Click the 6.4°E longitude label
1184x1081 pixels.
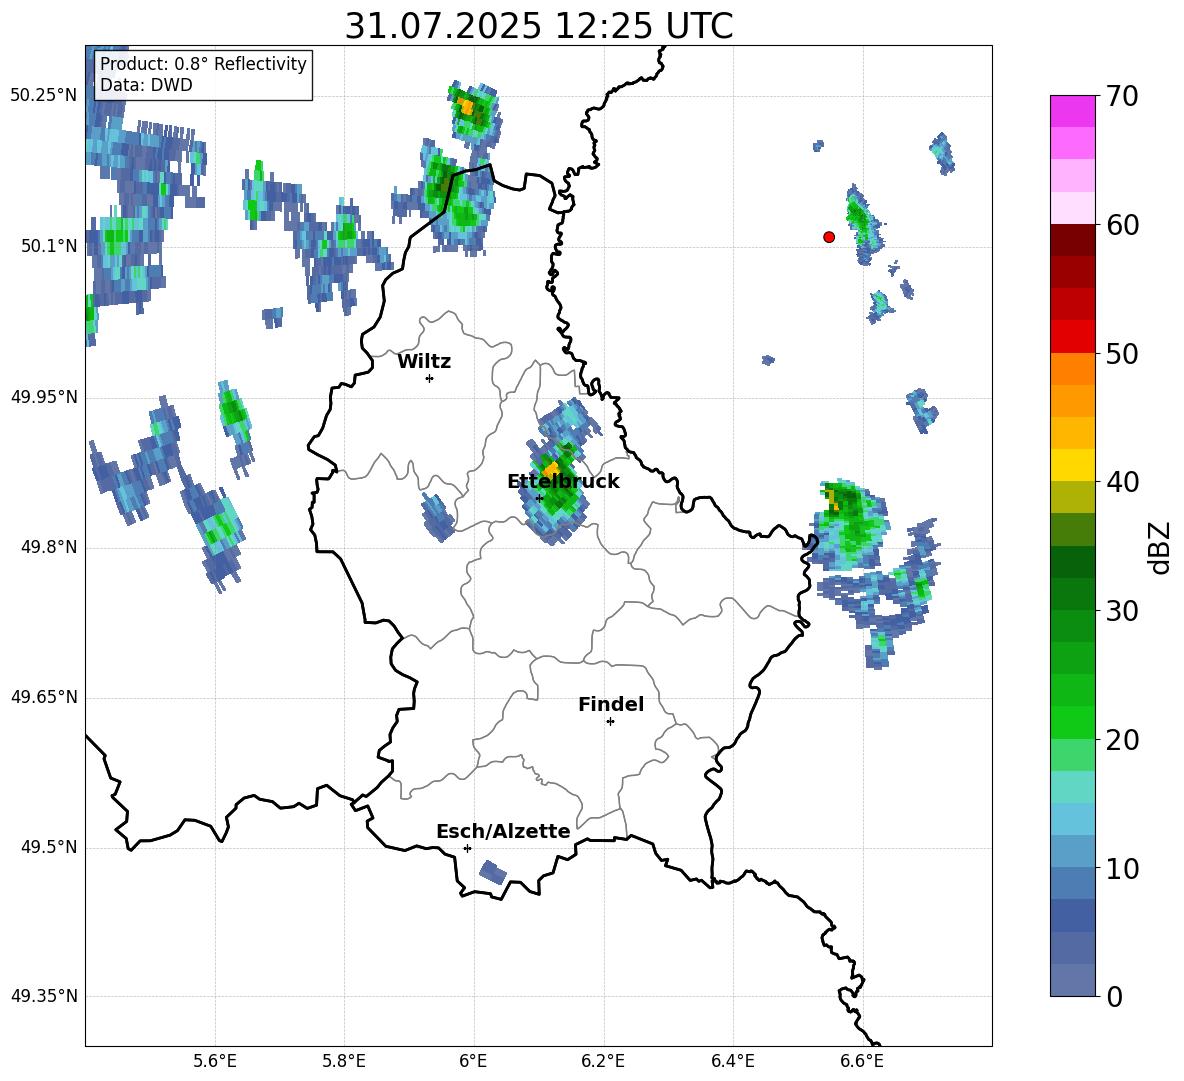[732, 1062]
